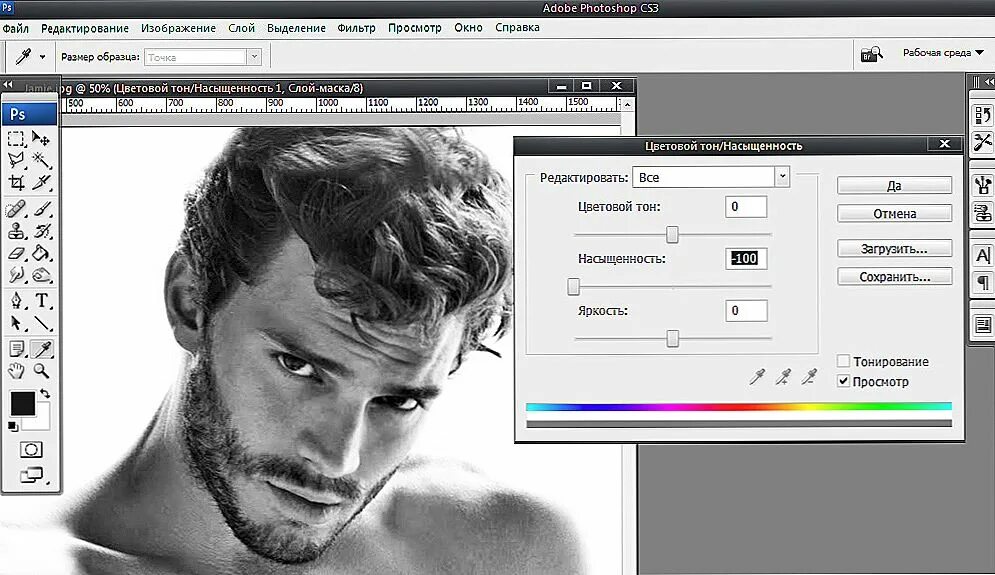This screenshot has height=575, width=995.
Task: Select the Smudge tool
Action: 16,275
